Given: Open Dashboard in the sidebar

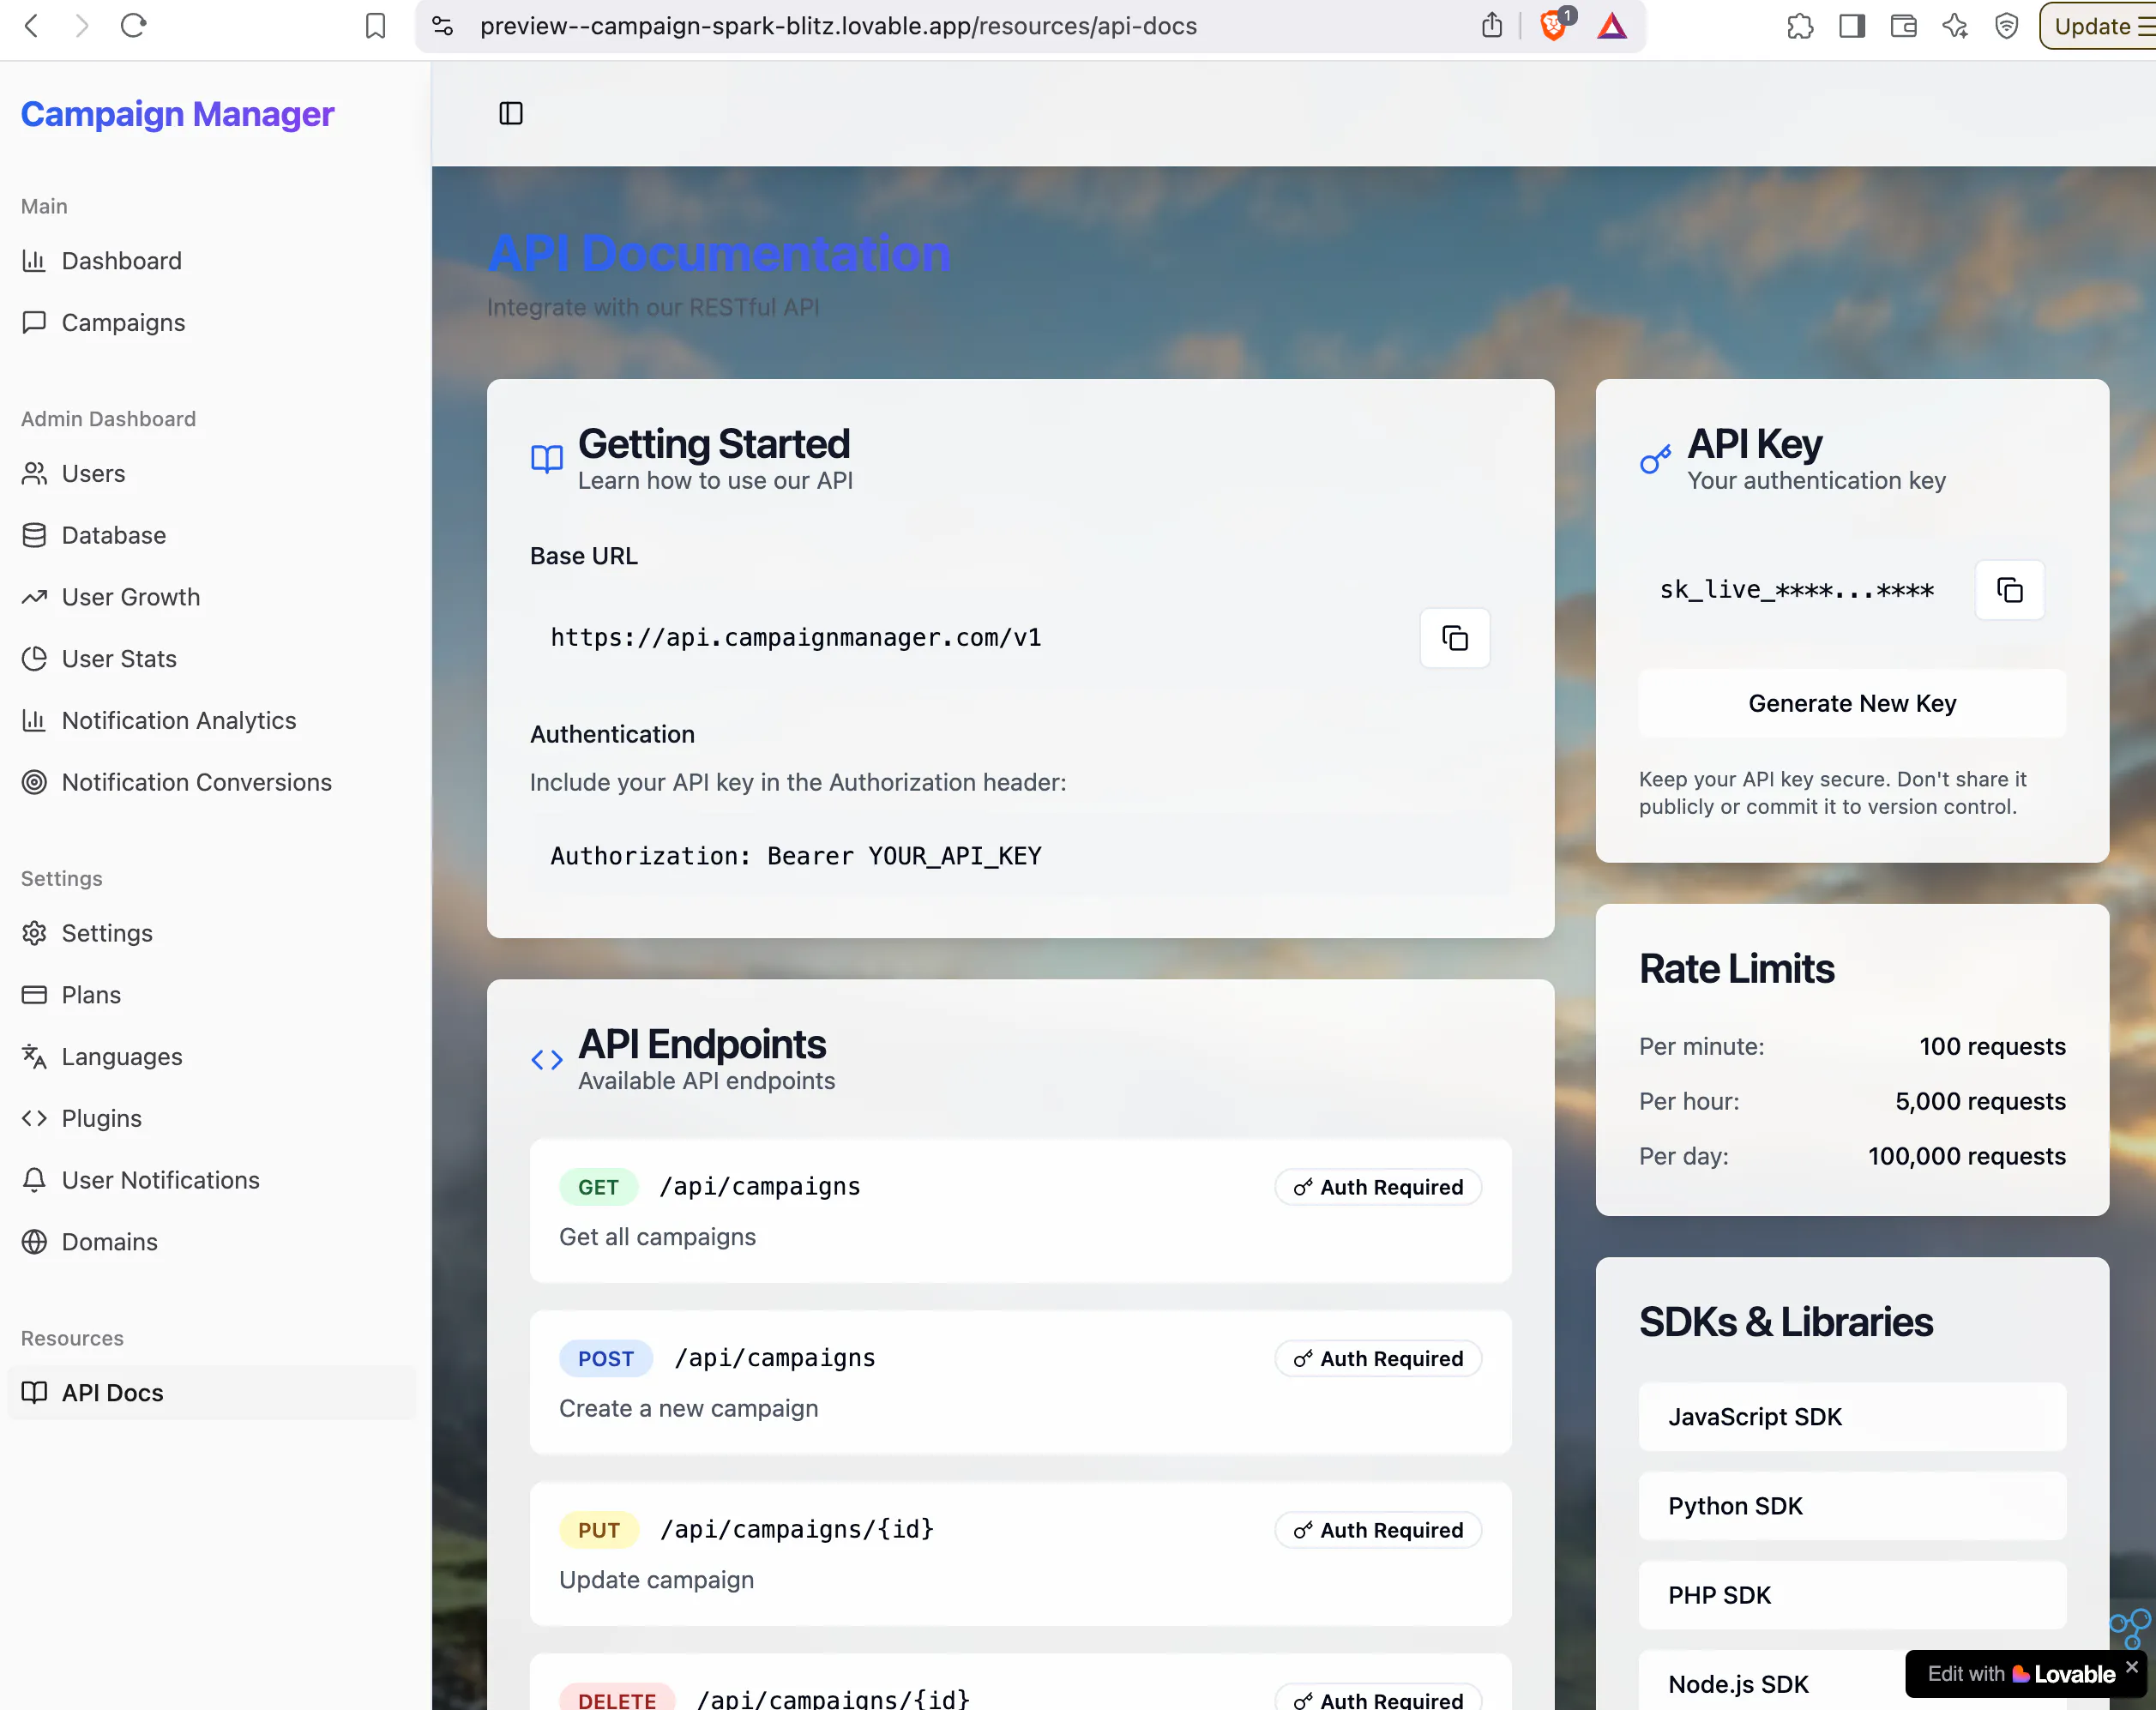Looking at the screenshot, I should 211,261.
